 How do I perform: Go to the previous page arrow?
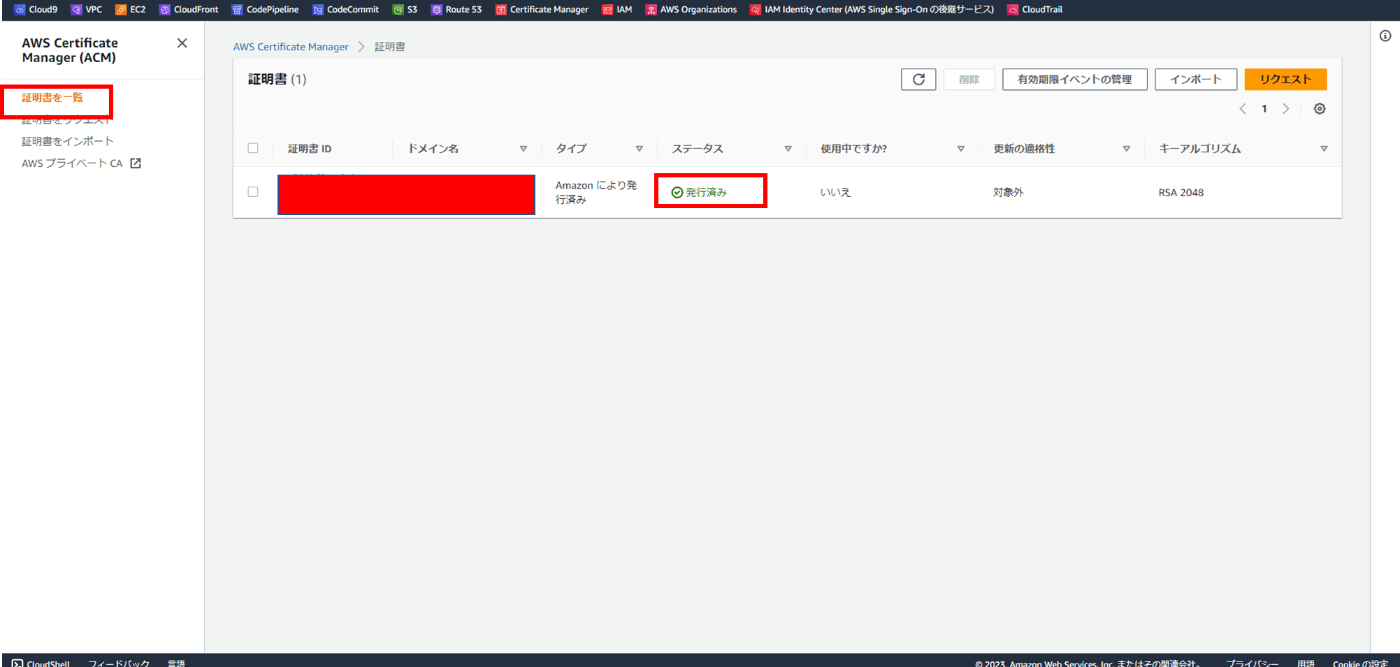pos(1243,109)
